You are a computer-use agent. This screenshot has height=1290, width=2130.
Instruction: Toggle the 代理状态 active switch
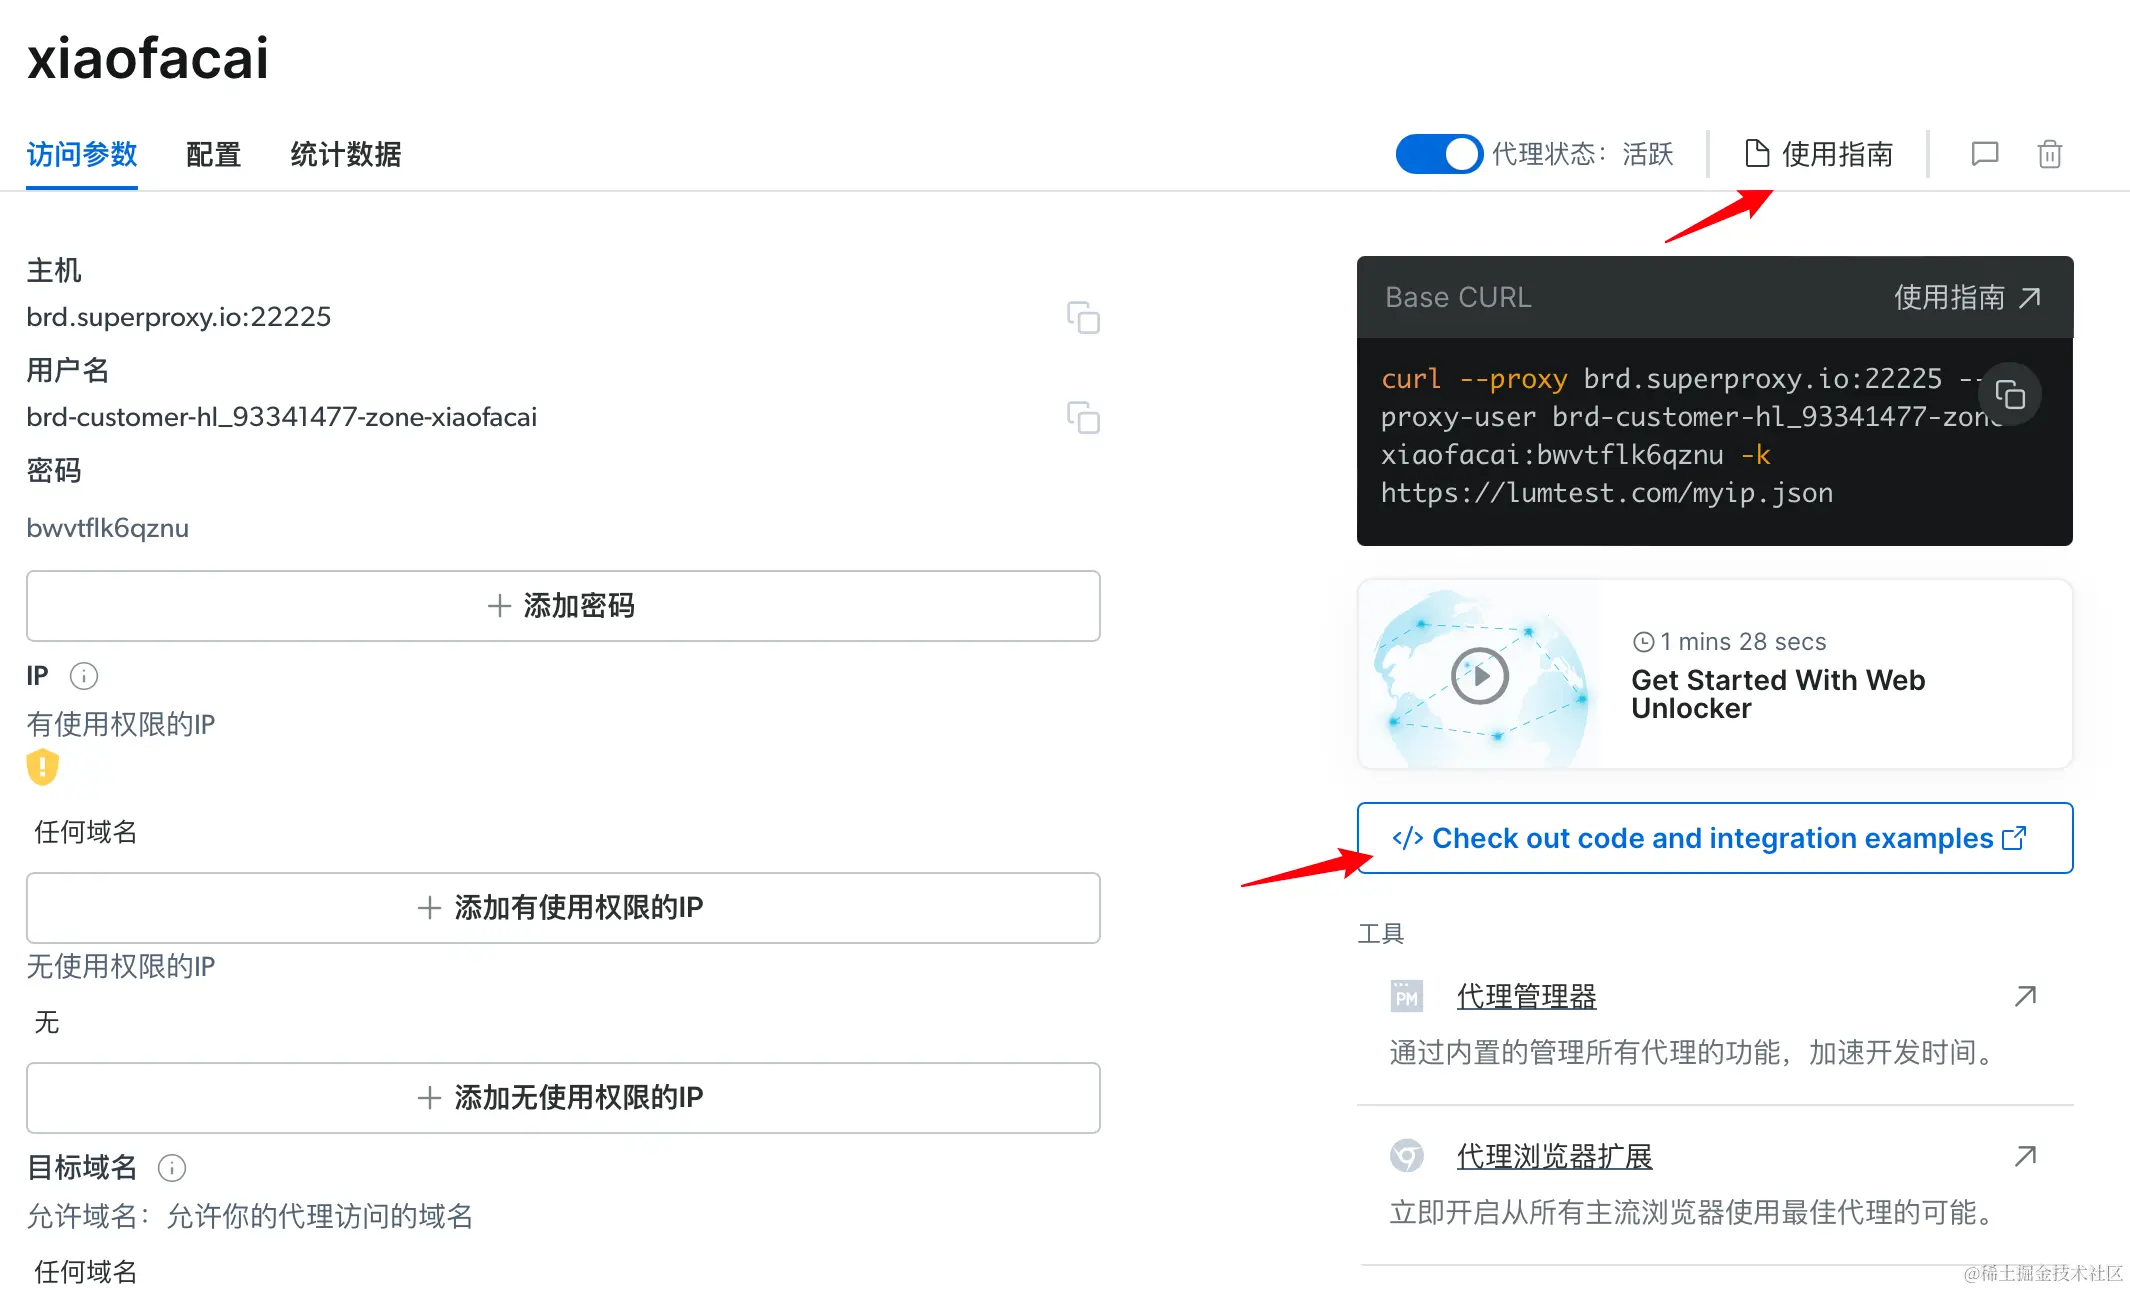[1438, 154]
